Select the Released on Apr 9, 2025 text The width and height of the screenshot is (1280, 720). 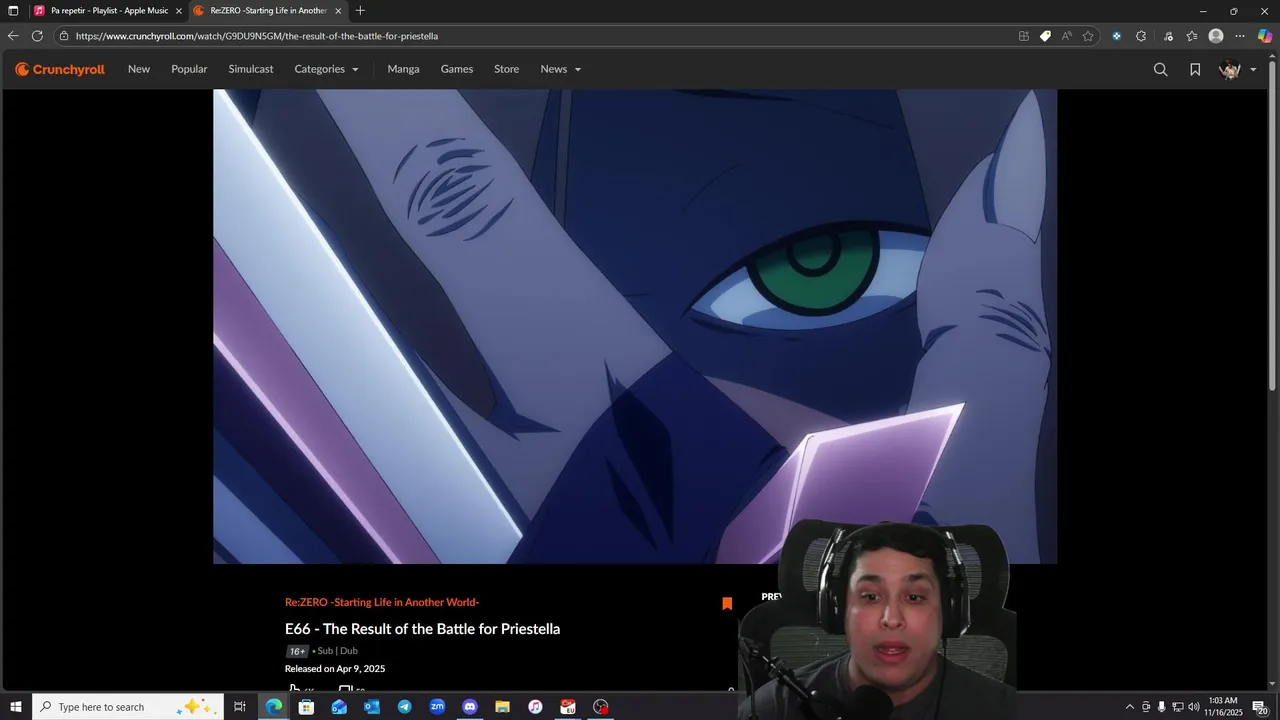pos(335,669)
